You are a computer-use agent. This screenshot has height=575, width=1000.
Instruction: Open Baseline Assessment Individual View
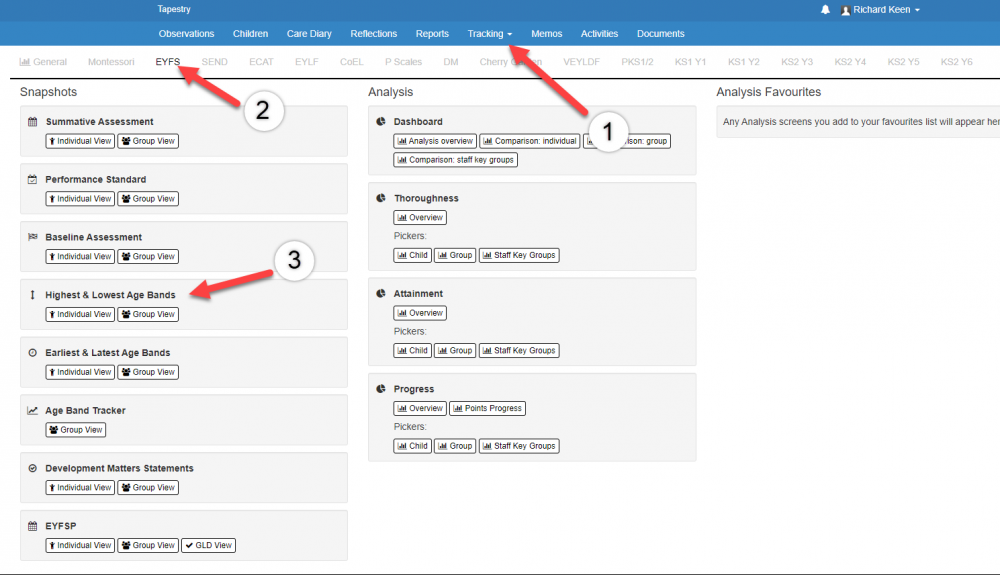(80, 256)
